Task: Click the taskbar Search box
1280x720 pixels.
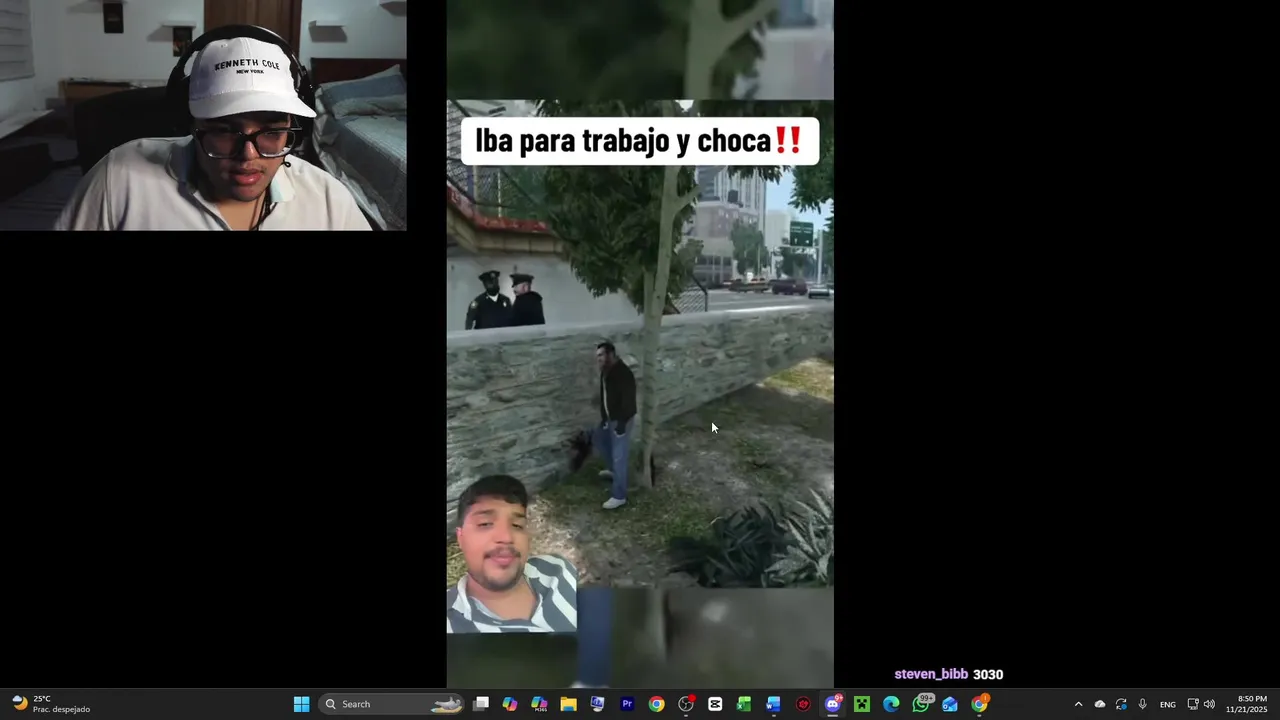Action: click(392, 704)
